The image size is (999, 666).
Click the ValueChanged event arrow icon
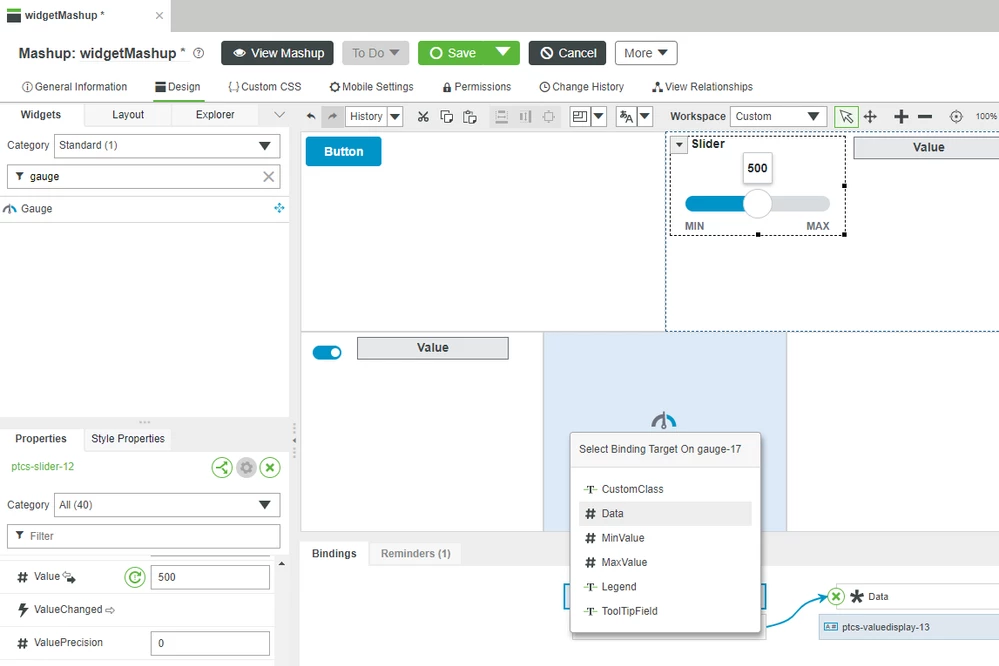110,611
